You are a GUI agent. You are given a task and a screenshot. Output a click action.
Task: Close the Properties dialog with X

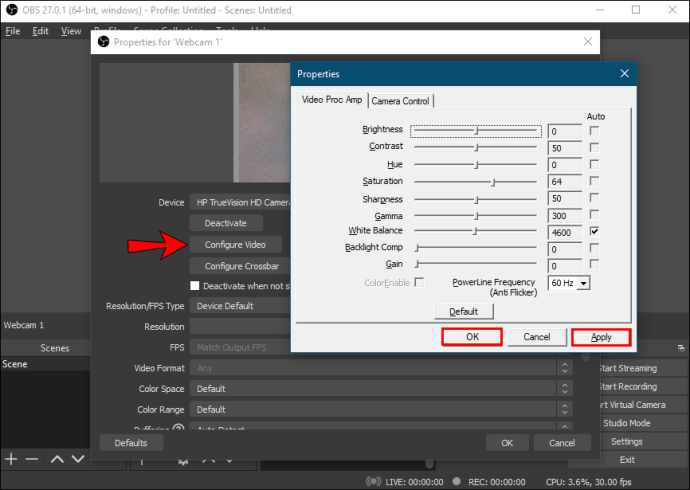coord(624,73)
